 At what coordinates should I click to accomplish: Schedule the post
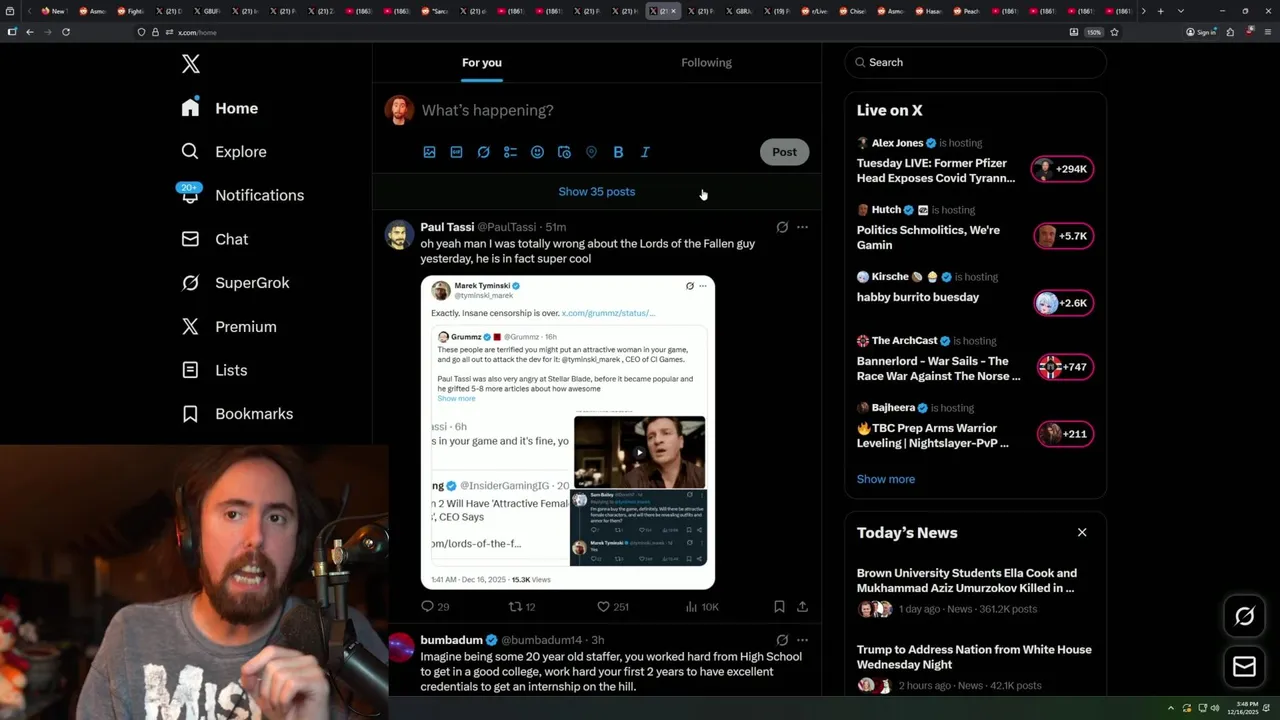564,152
